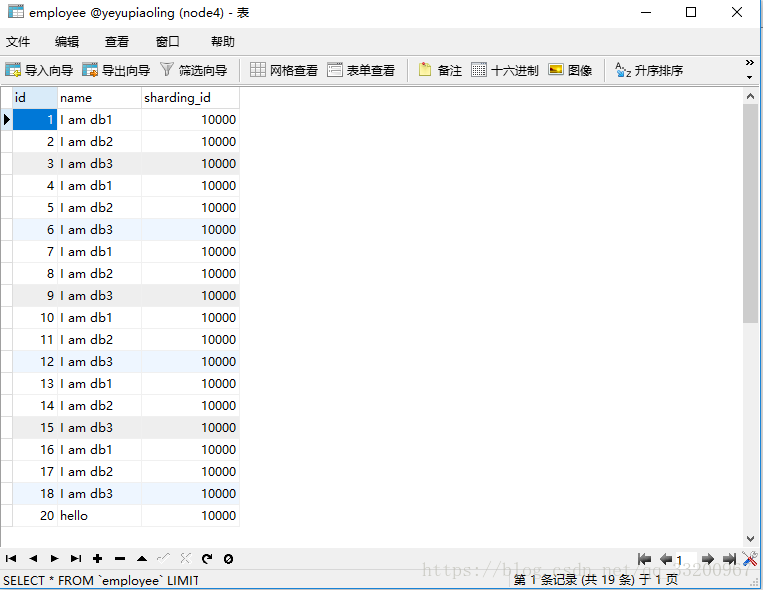
Task: Click the name column header
Action: pyautogui.click(x=99, y=98)
